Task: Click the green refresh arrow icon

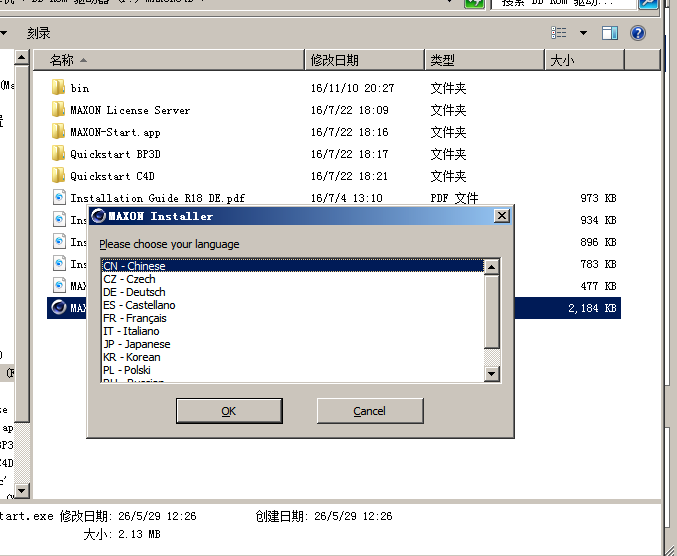Action: tap(474, 3)
